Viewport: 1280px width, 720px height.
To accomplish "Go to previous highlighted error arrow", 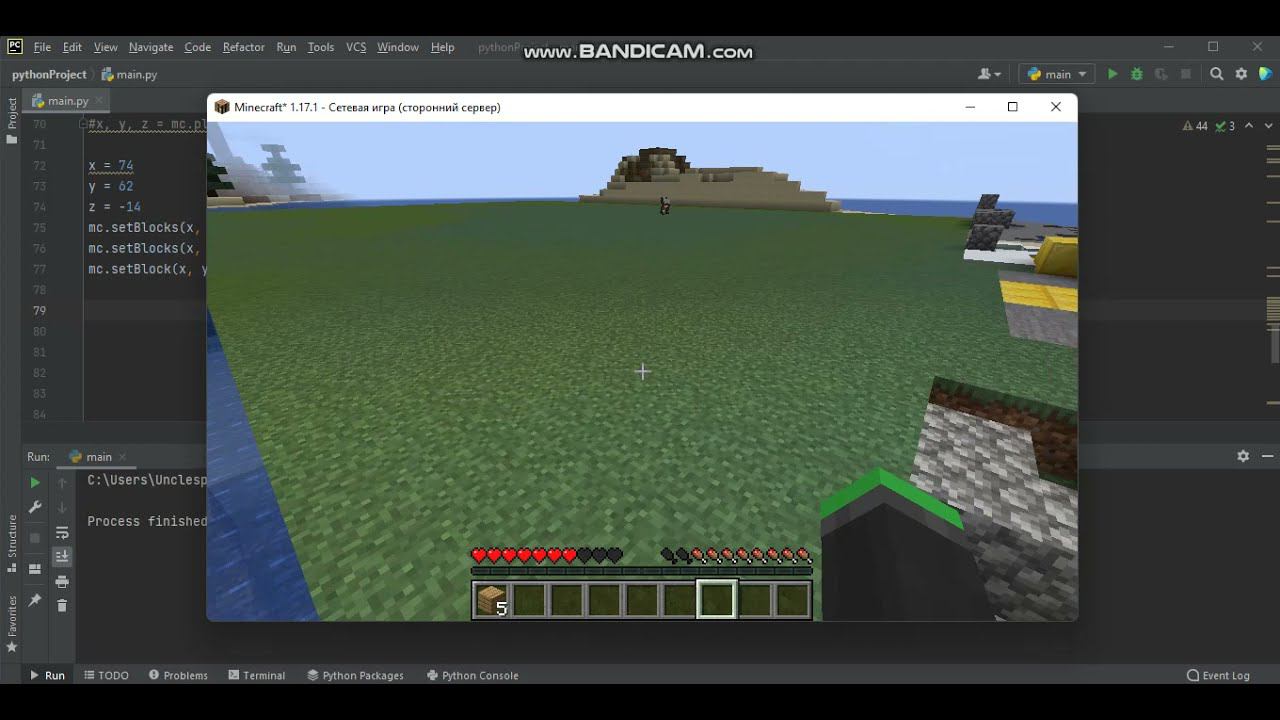I will (x=1247, y=126).
